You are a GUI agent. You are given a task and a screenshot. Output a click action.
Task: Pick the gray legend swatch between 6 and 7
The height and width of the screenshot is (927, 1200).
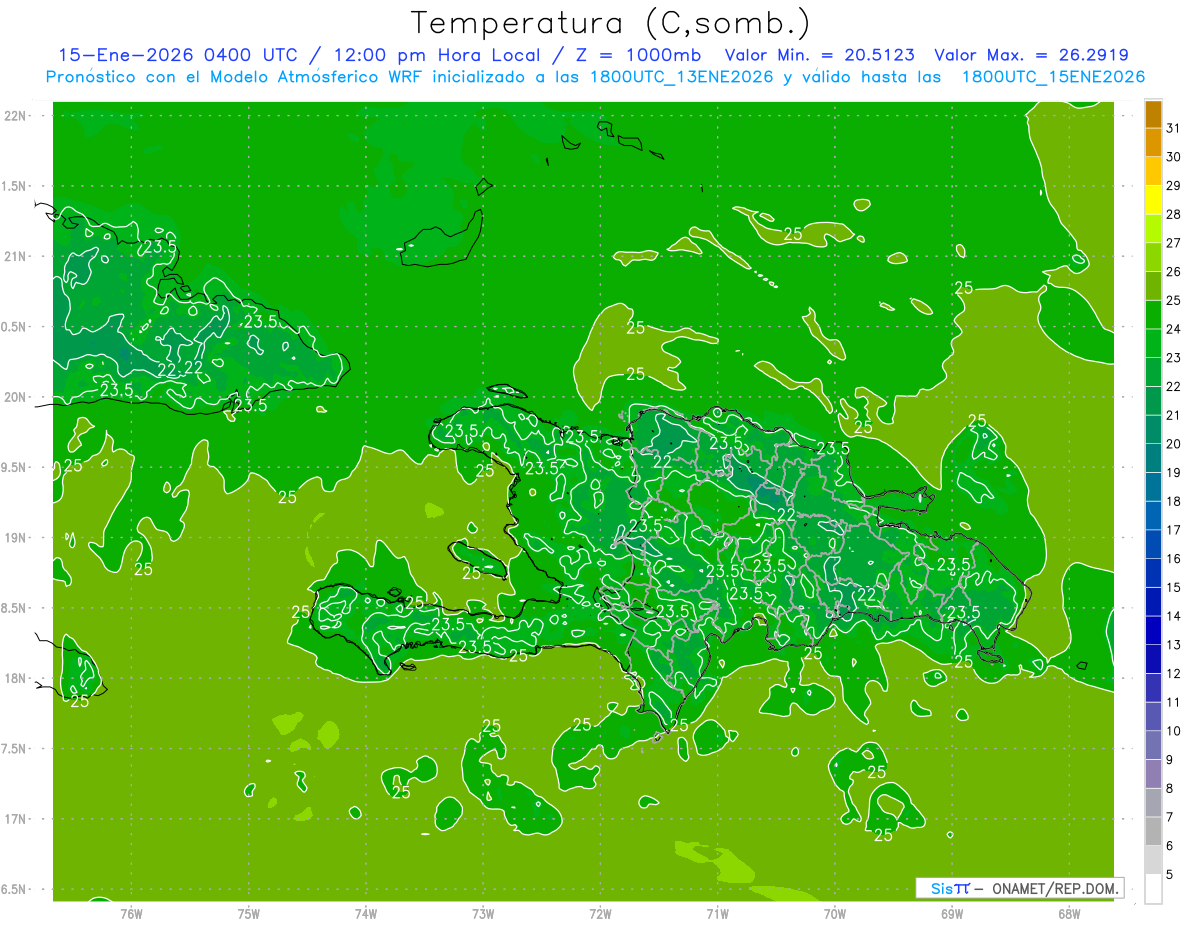click(1153, 831)
